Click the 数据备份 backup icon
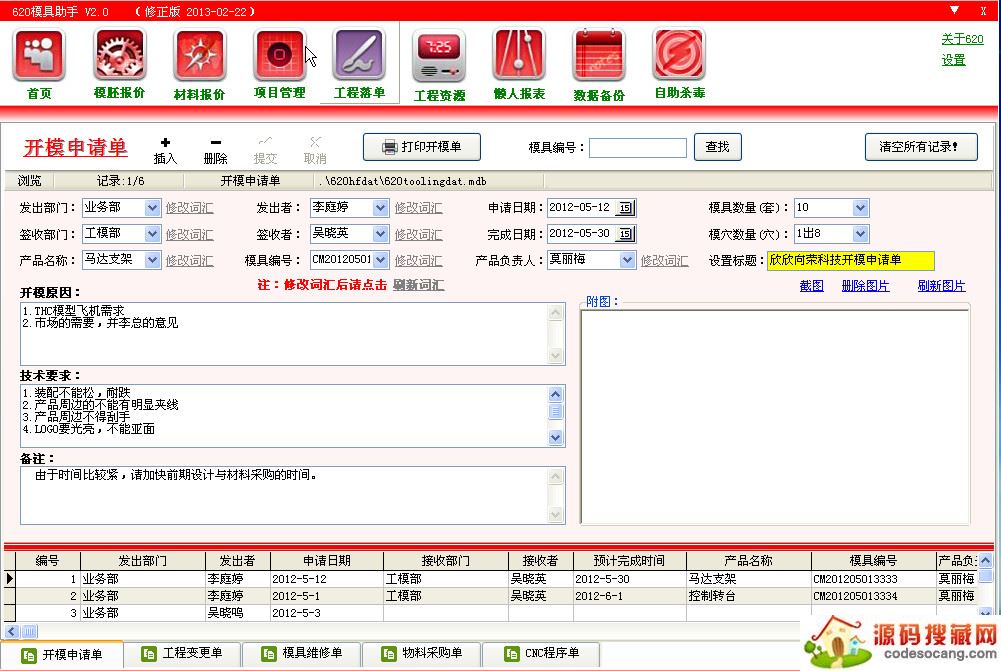 tap(599, 58)
